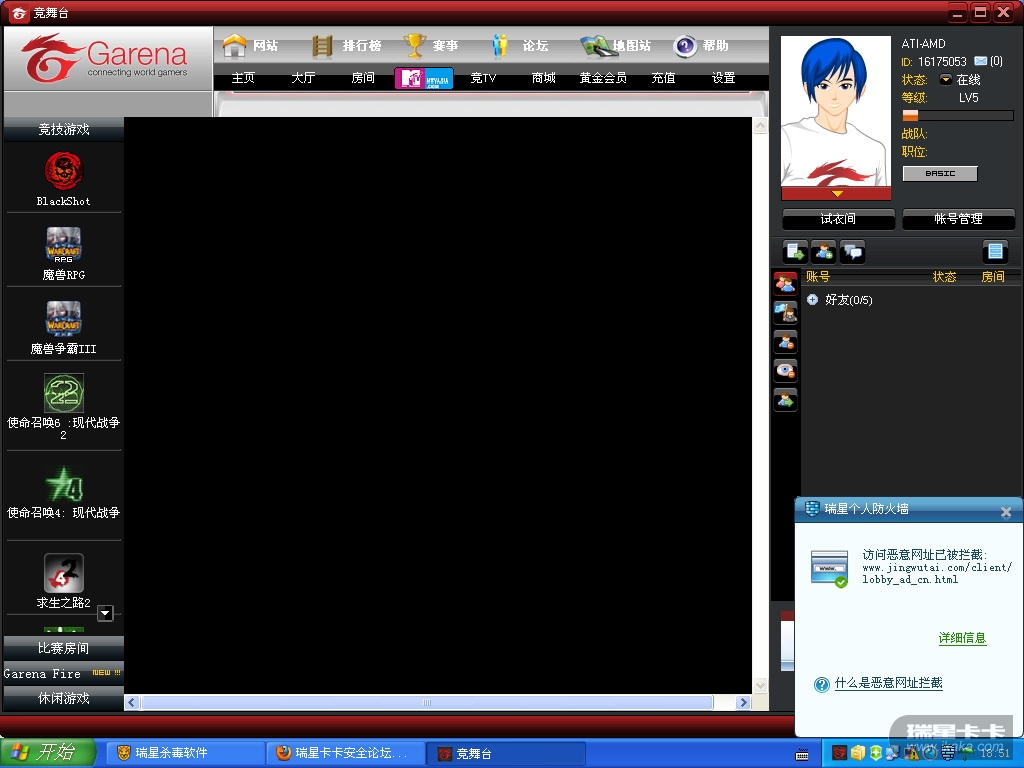Open the 地图站 map site
The width and height of the screenshot is (1024, 768).
(615, 45)
